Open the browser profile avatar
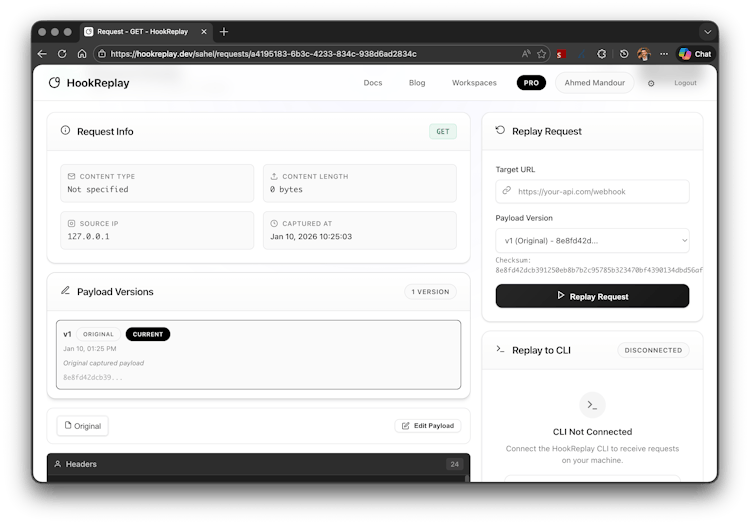The width and height of the screenshot is (750, 525). (644, 54)
